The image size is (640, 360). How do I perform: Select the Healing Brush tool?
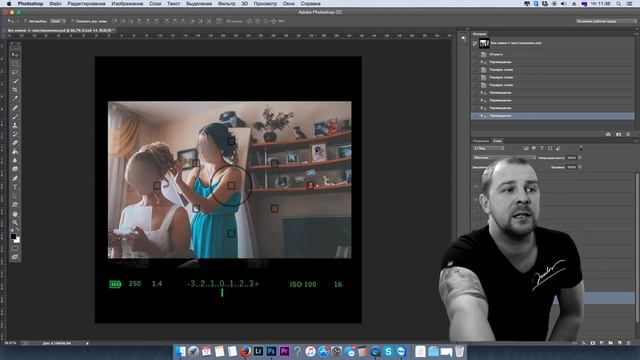[15, 108]
